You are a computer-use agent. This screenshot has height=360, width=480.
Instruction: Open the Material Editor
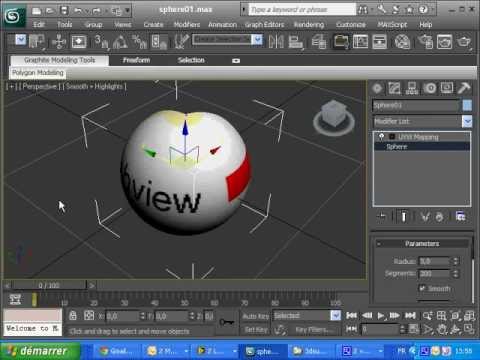tap(402, 42)
